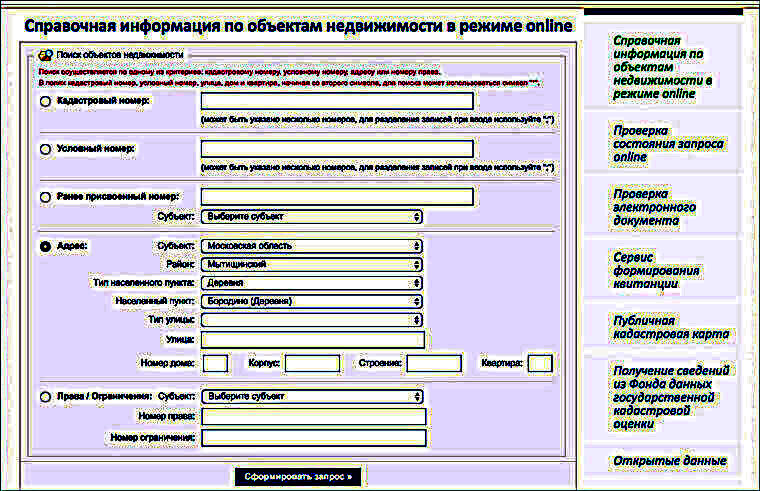Click the Корпус field

click(x=312, y=364)
